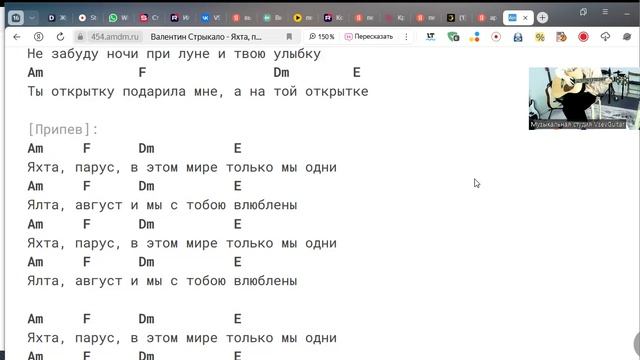Screen dimensions: 640x360
Task: Open the LT LanguageTool extension
Action: (430, 37)
